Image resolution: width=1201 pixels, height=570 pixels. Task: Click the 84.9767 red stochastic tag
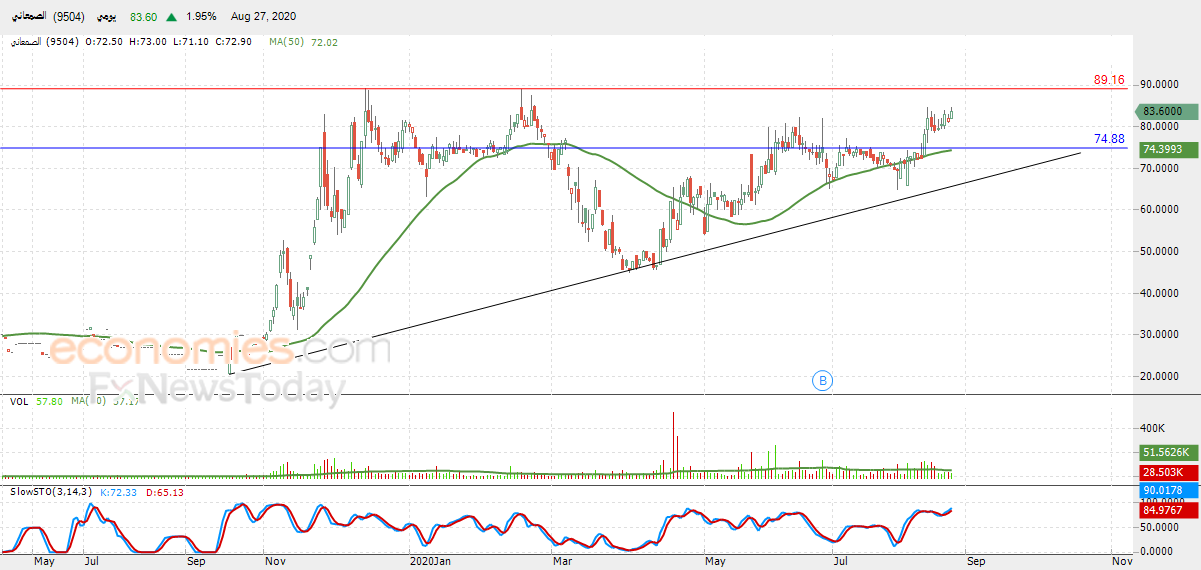pyautogui.click(x=1167, y=511)
